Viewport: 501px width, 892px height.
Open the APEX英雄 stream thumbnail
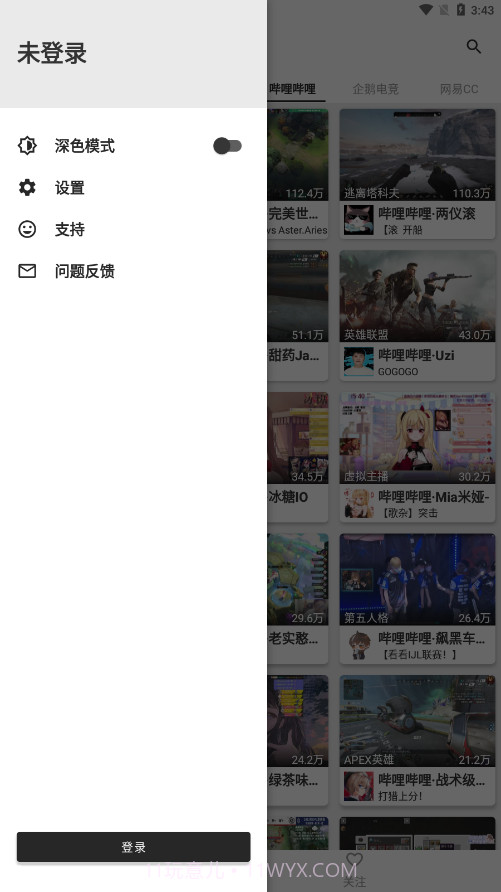pyautogui.click(x=417, y=721)
